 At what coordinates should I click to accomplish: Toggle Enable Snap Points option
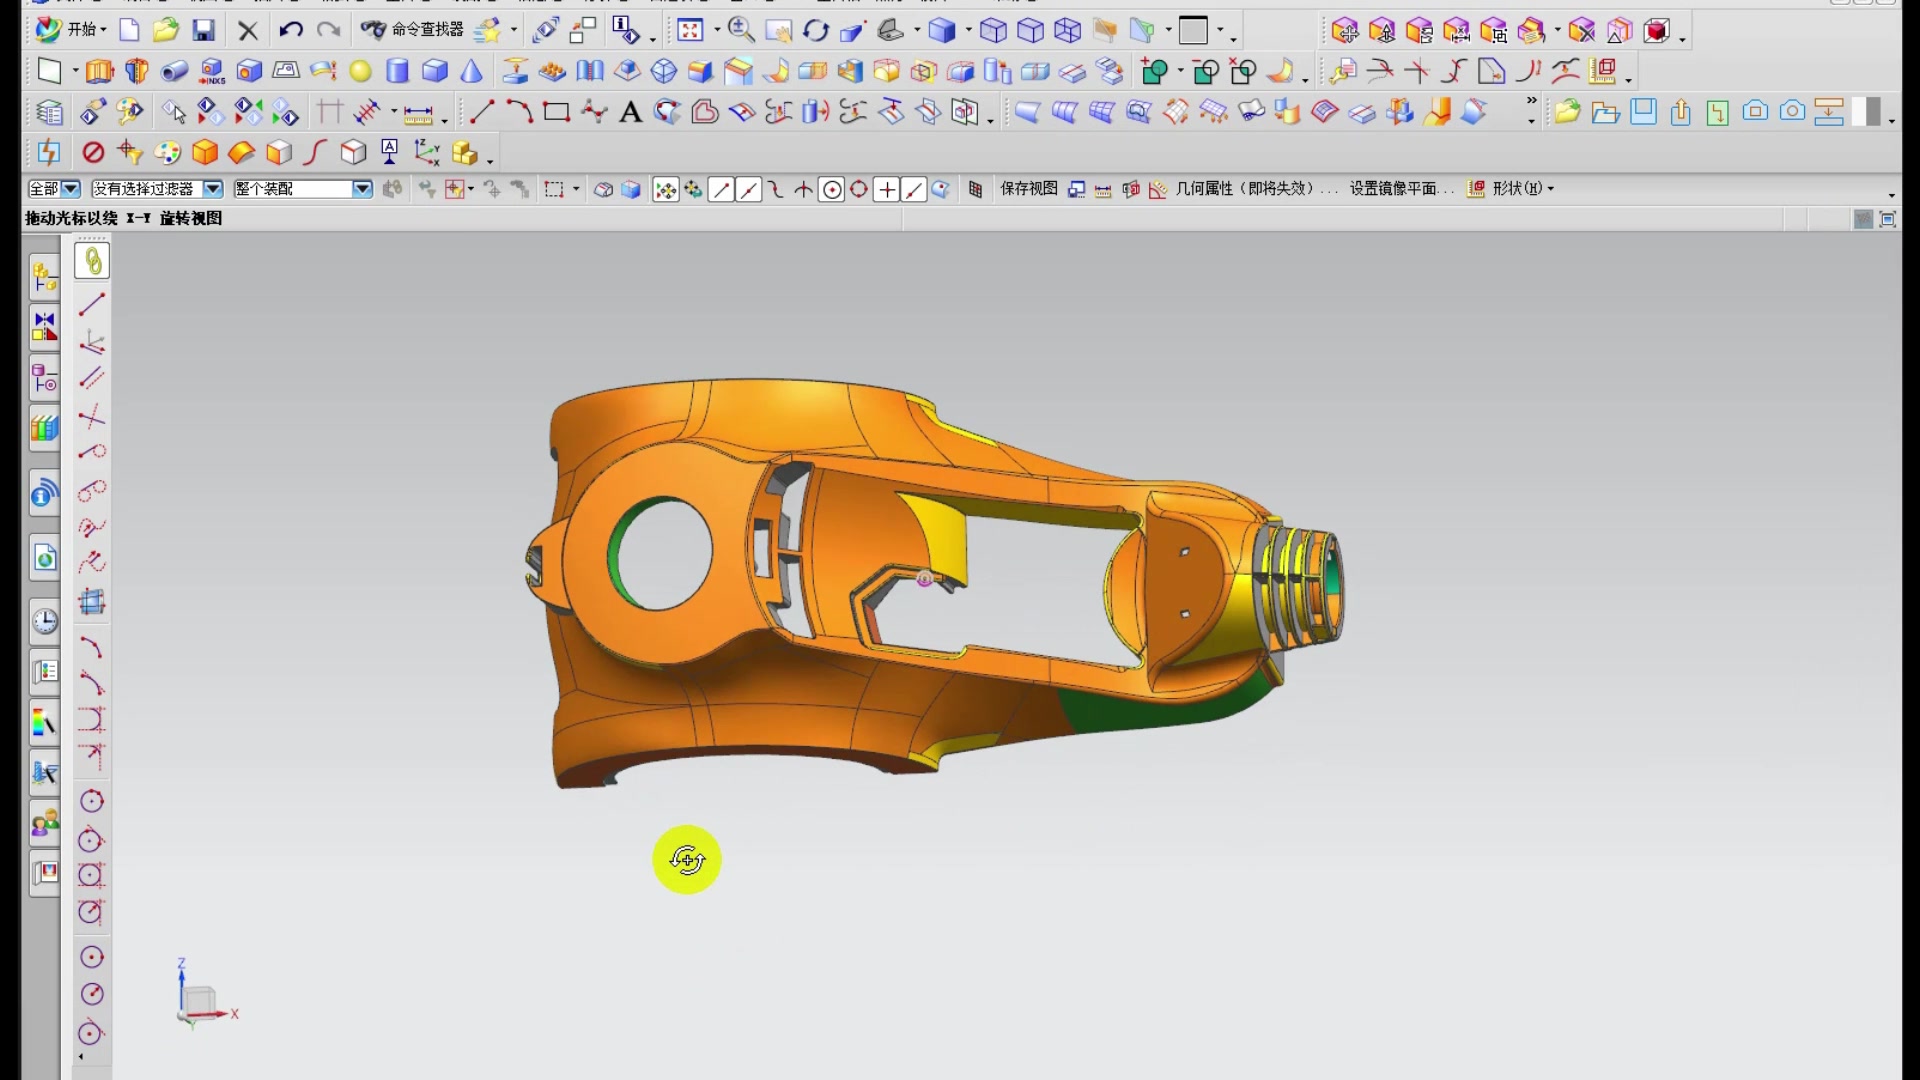(665, 189)
